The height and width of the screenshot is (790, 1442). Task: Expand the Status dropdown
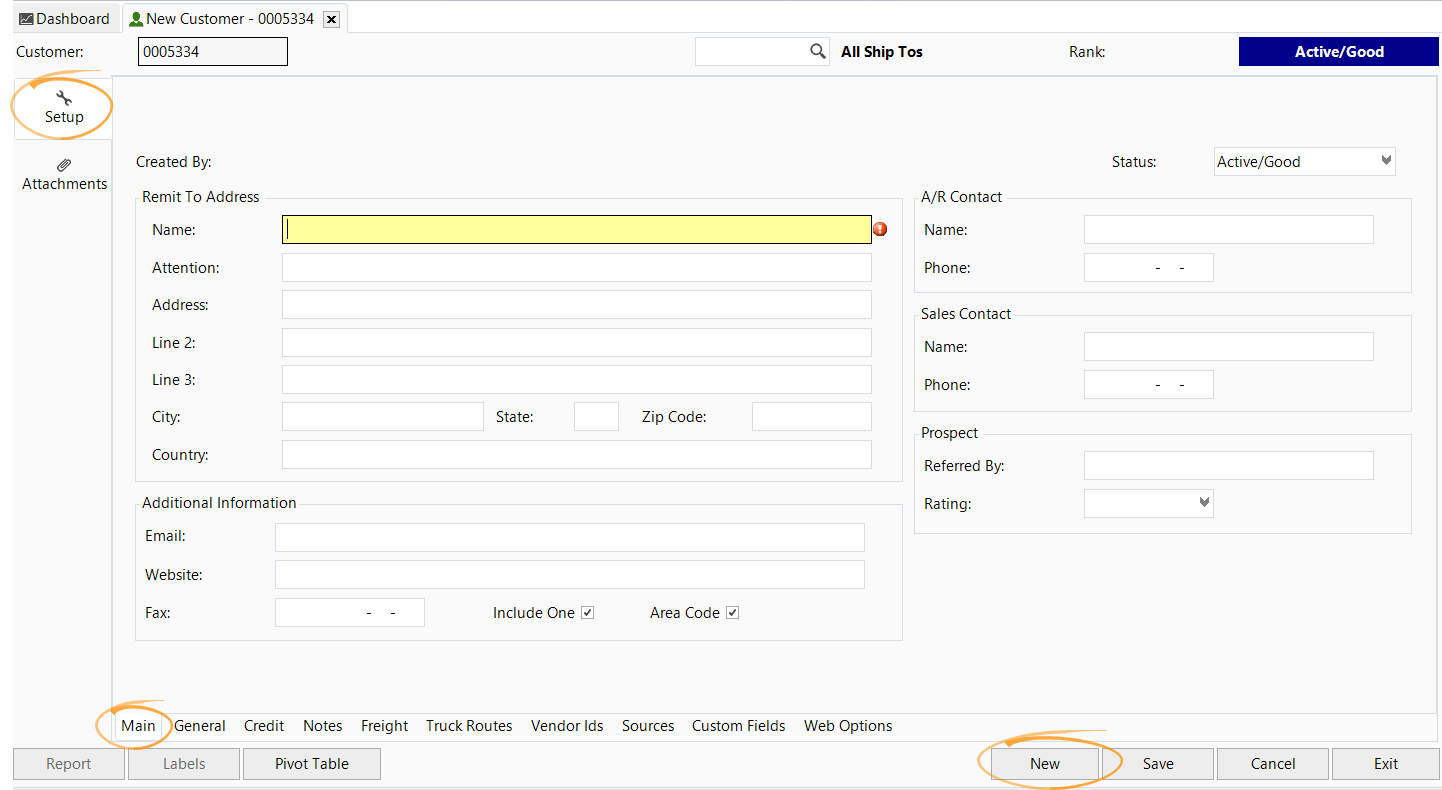pos(1386,161)
